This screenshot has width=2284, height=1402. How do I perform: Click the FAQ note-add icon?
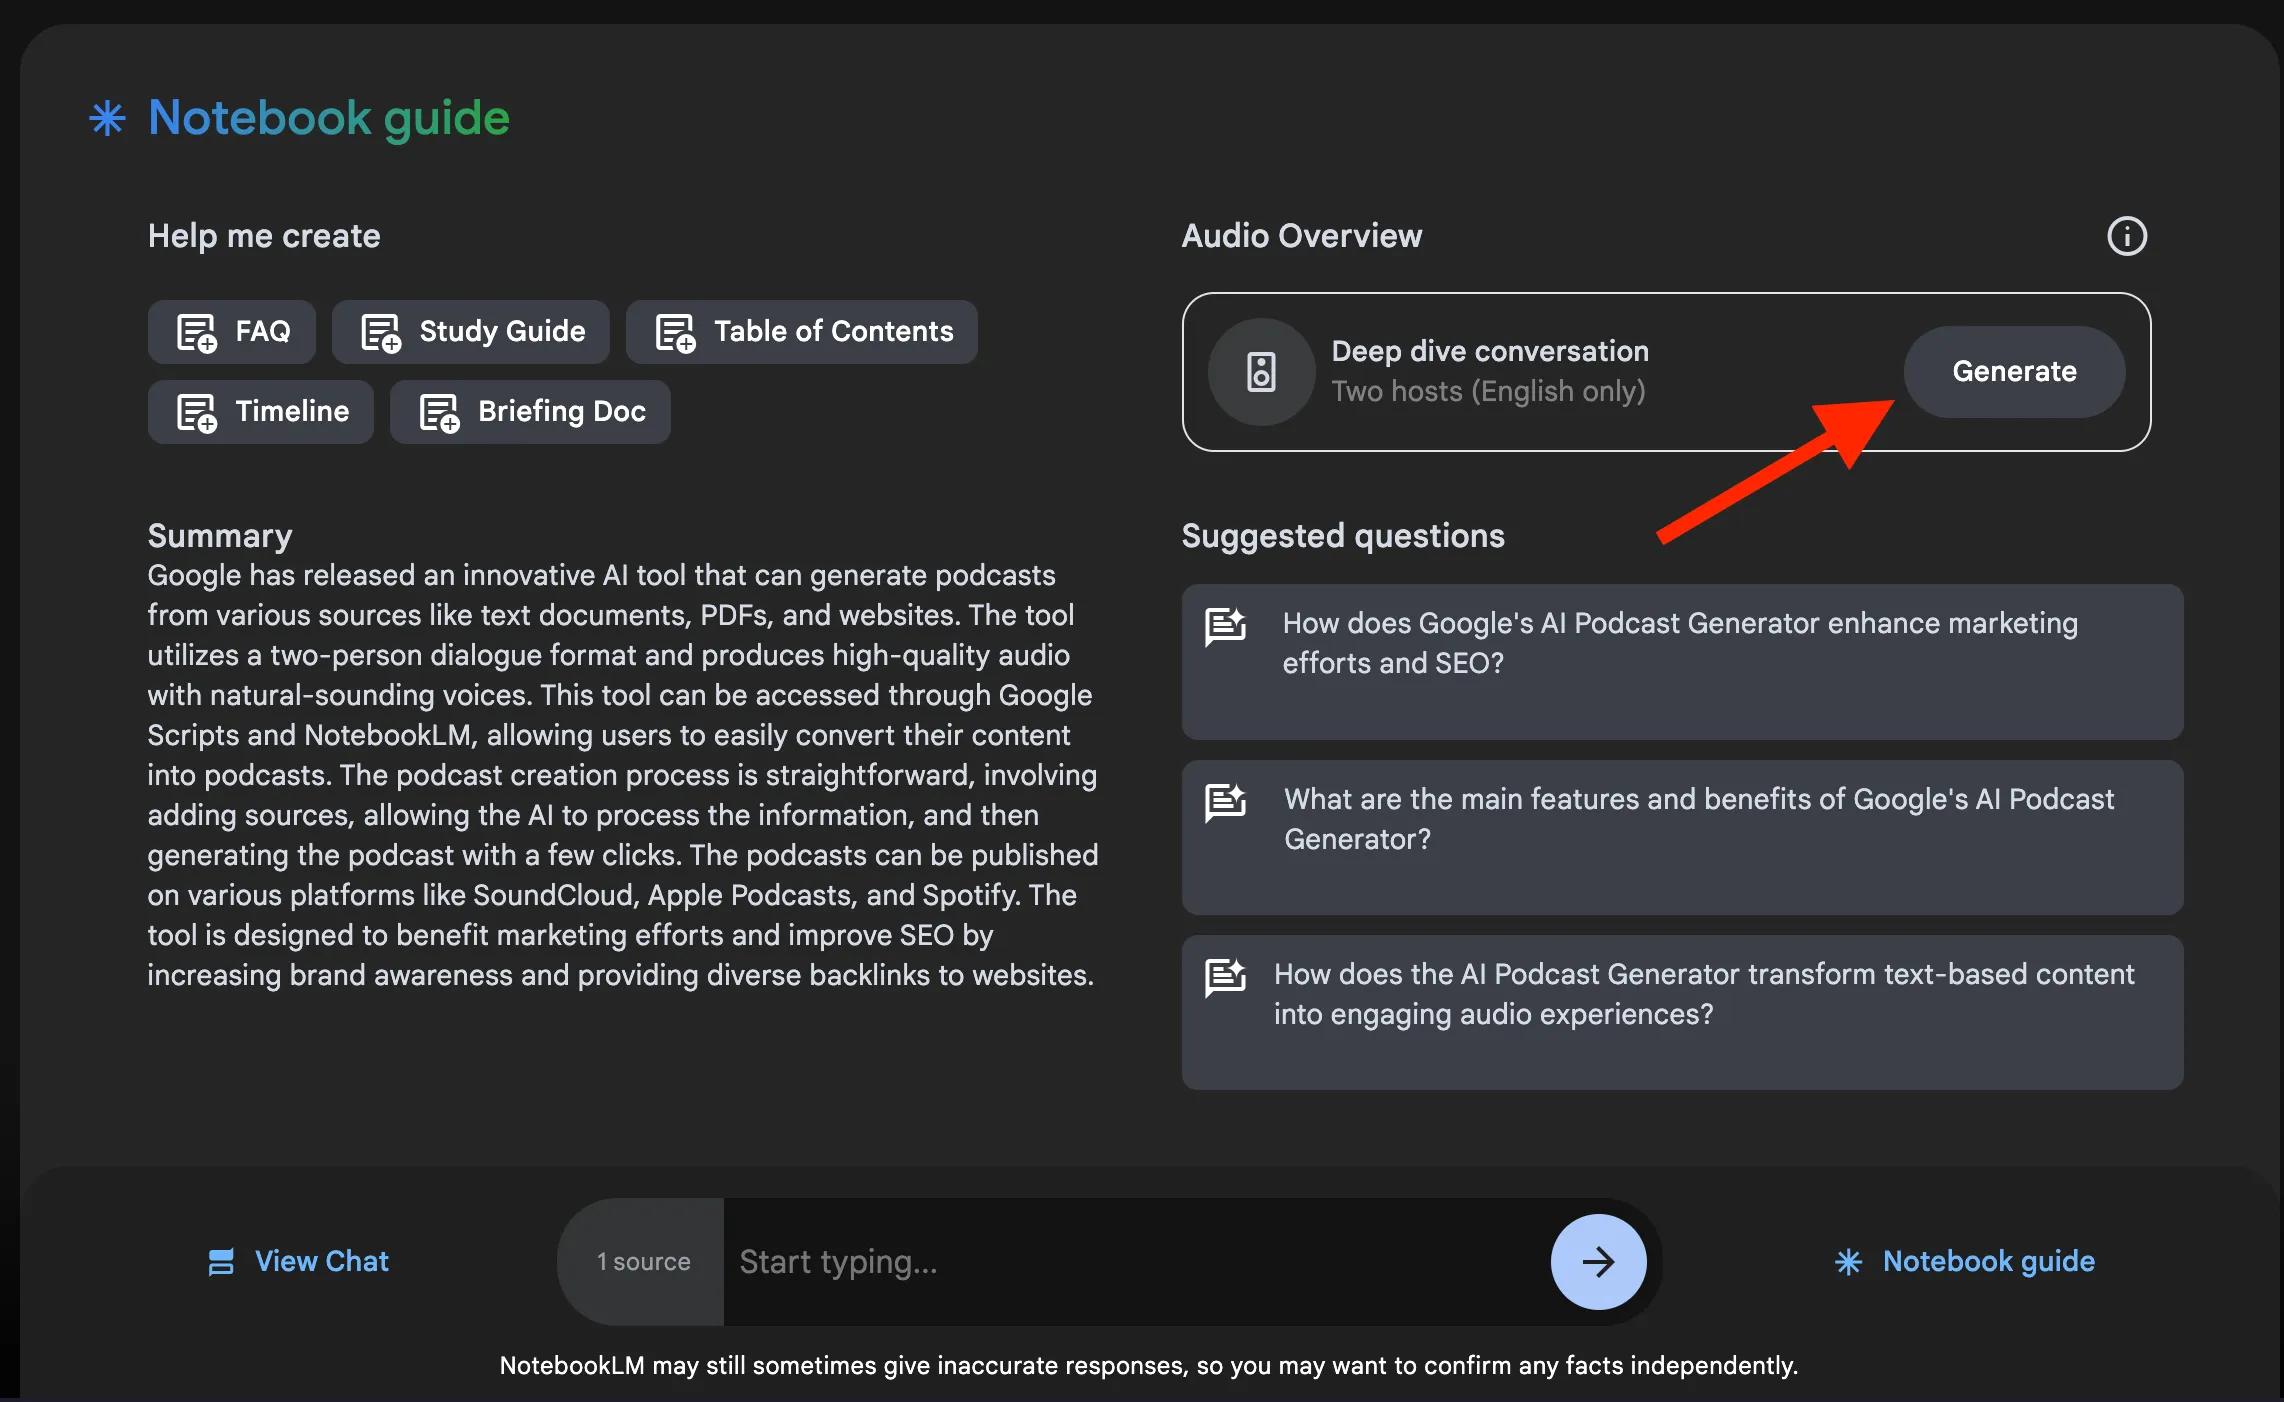(x=197, y=332)
